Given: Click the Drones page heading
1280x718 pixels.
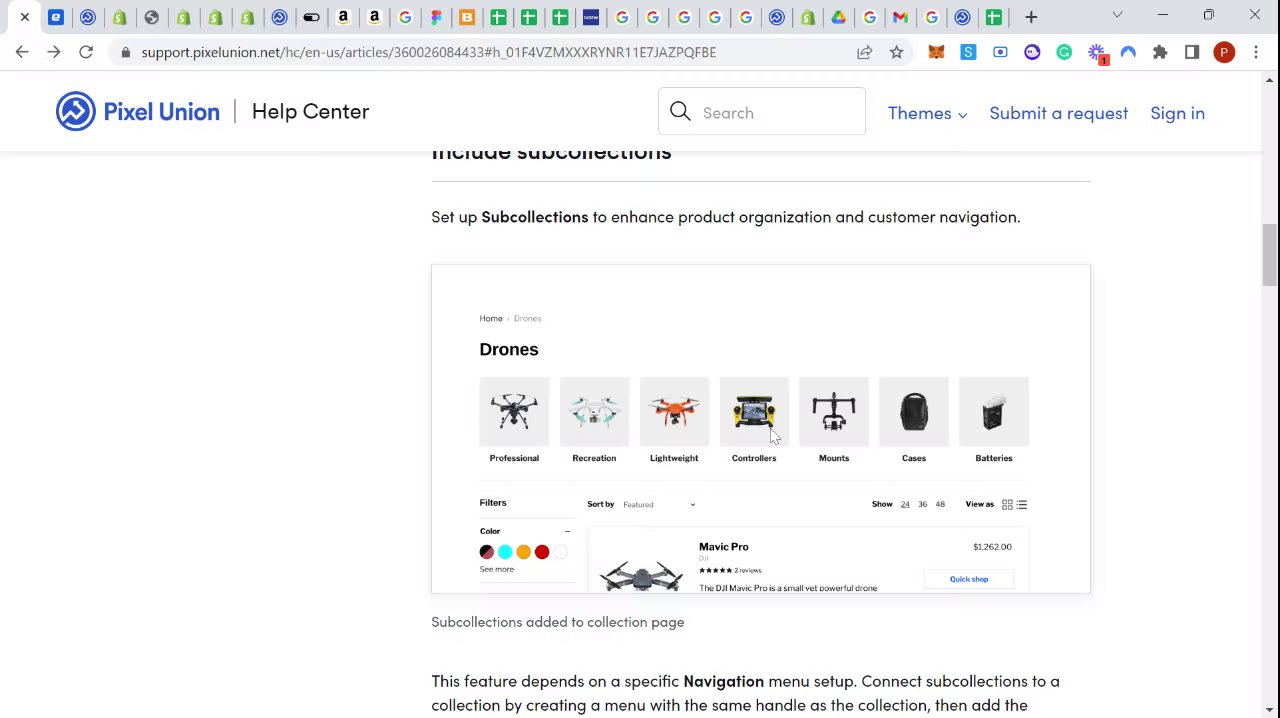Looking at the screenshot, I should (x=509, y=349).
